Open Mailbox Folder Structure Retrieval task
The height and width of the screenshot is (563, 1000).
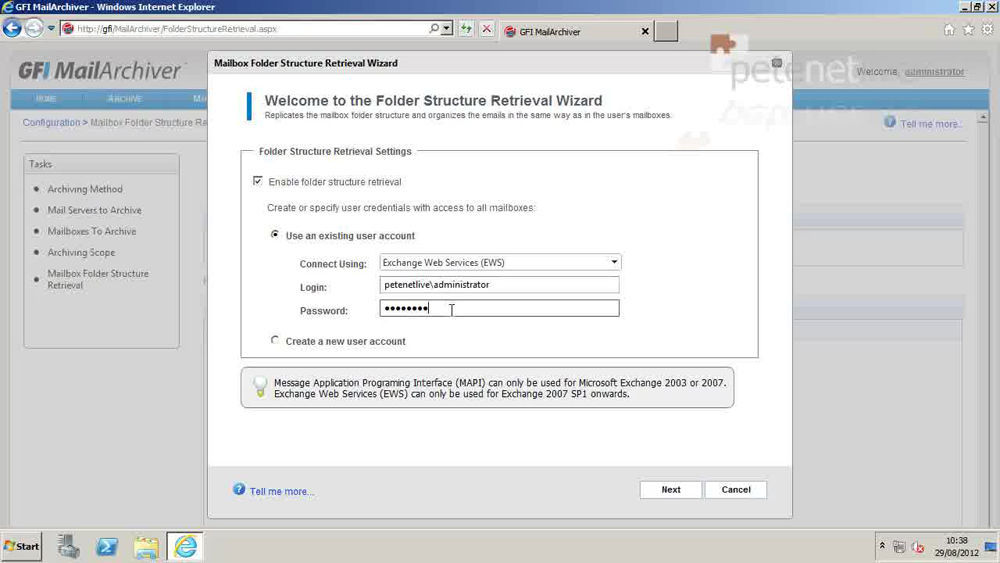pyautogui.click(x=98, y=279)
